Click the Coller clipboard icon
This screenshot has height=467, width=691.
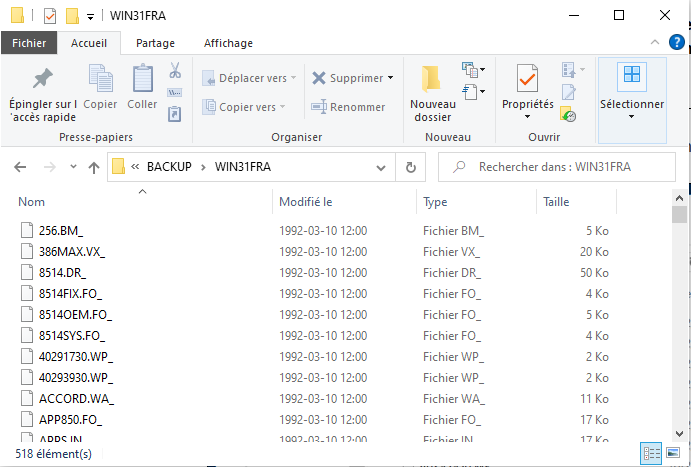[x=142, y=87]
